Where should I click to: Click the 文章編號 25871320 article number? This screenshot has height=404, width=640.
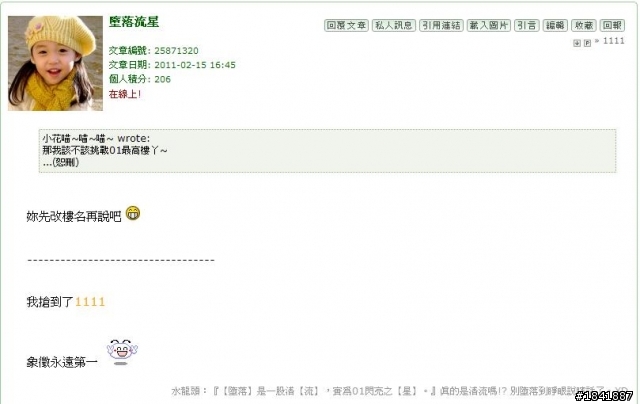(x=153, y=51)
